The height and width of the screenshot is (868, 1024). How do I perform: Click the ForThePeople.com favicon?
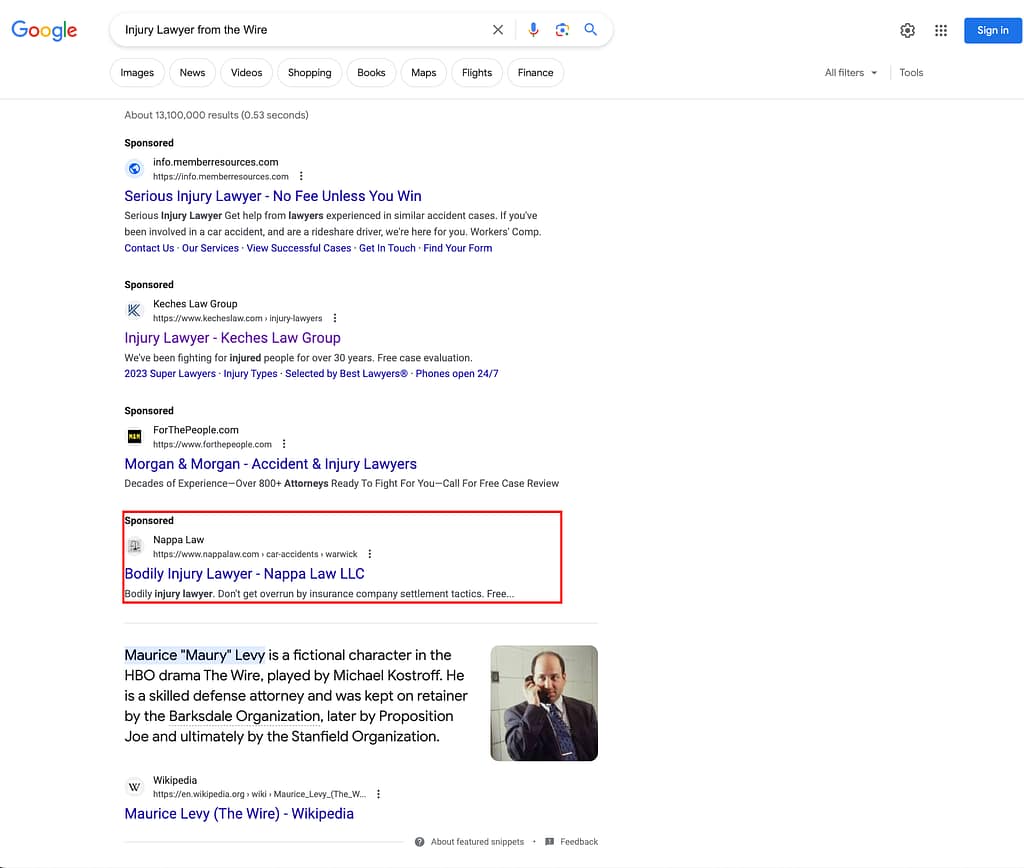[x=135, y=436]
